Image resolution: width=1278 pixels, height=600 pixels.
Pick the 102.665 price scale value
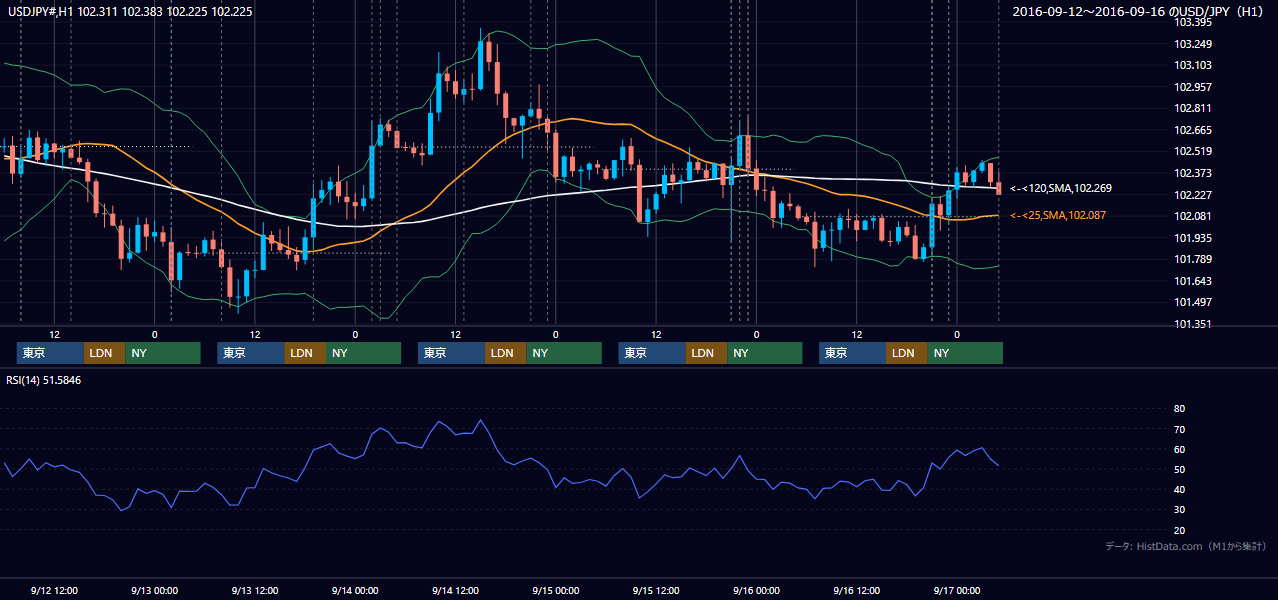[x=1193, y=130]
